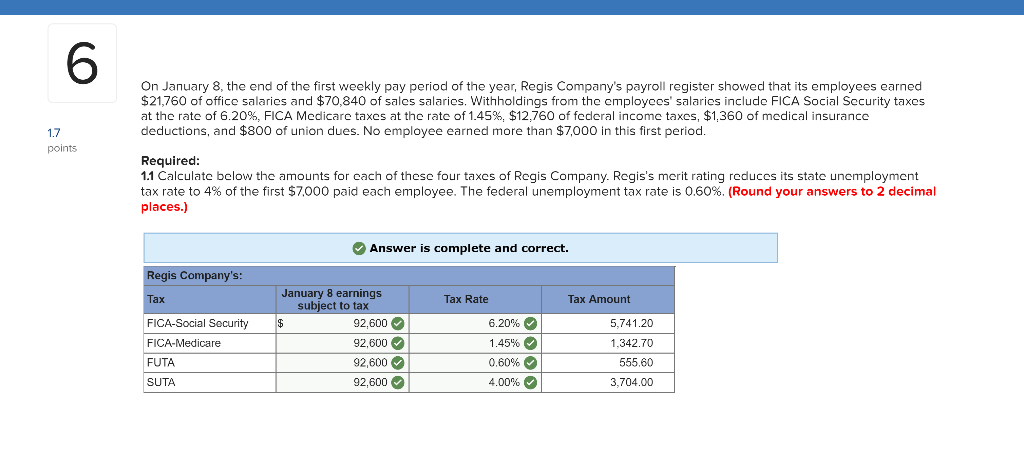This screenshot has width=1024, height=457.
Task: Click the 'points' label under 1.7
Action: [62, 148]
